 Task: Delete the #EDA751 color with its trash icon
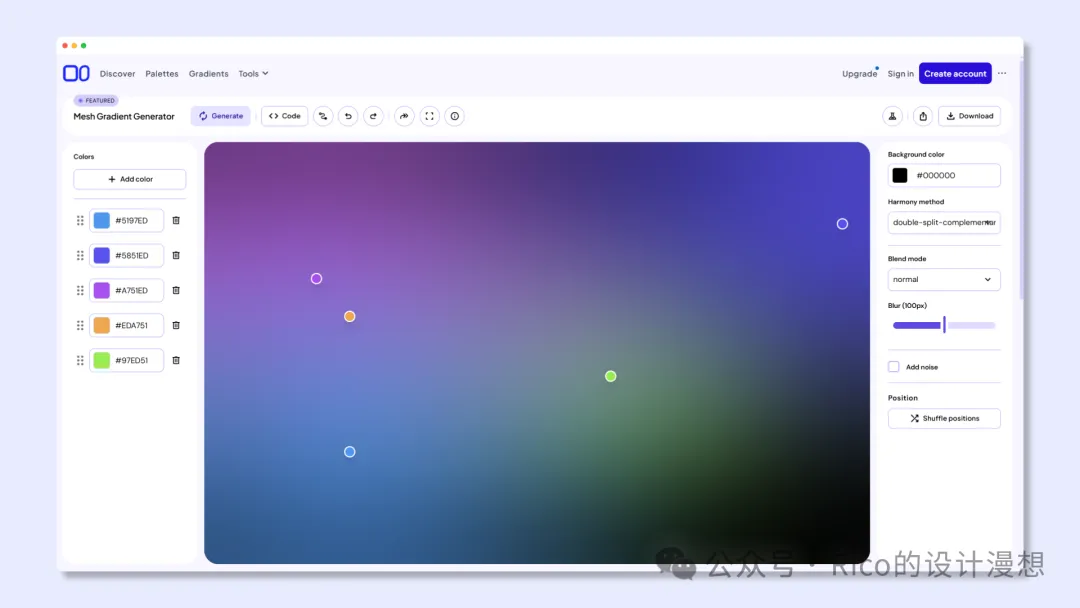176,325
